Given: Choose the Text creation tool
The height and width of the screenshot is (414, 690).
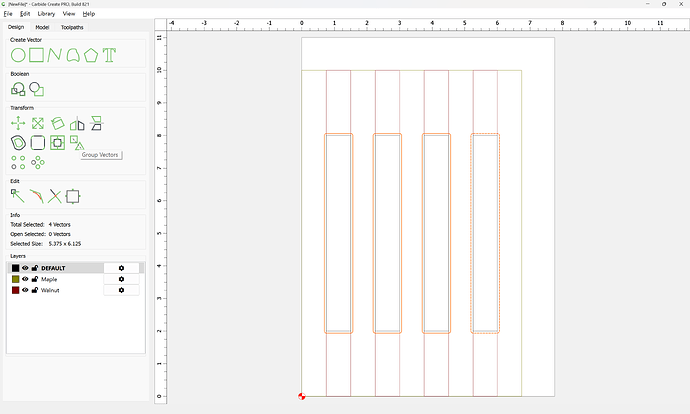Looking at the screenshot, I should click(x=110, y=55).
